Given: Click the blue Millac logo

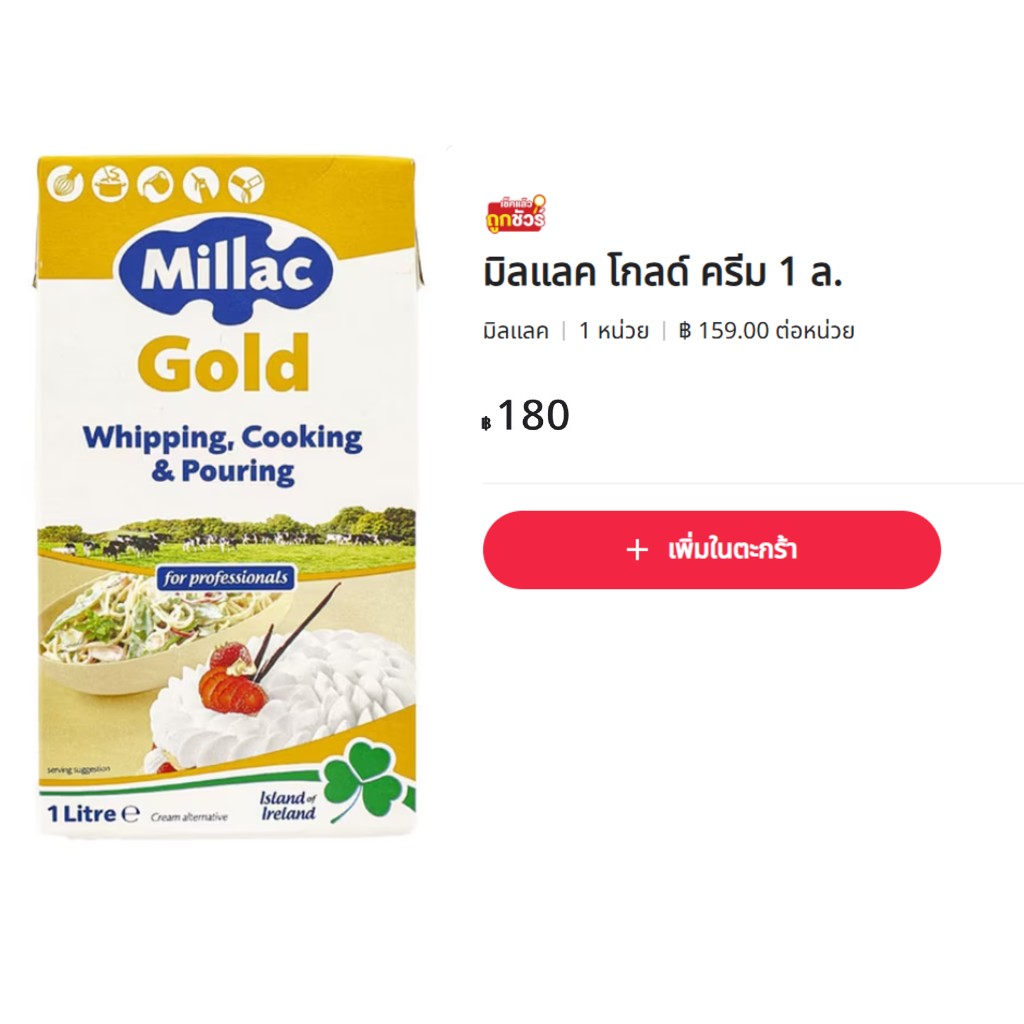Looking at the screenshot, I should (x=223, y=270).
